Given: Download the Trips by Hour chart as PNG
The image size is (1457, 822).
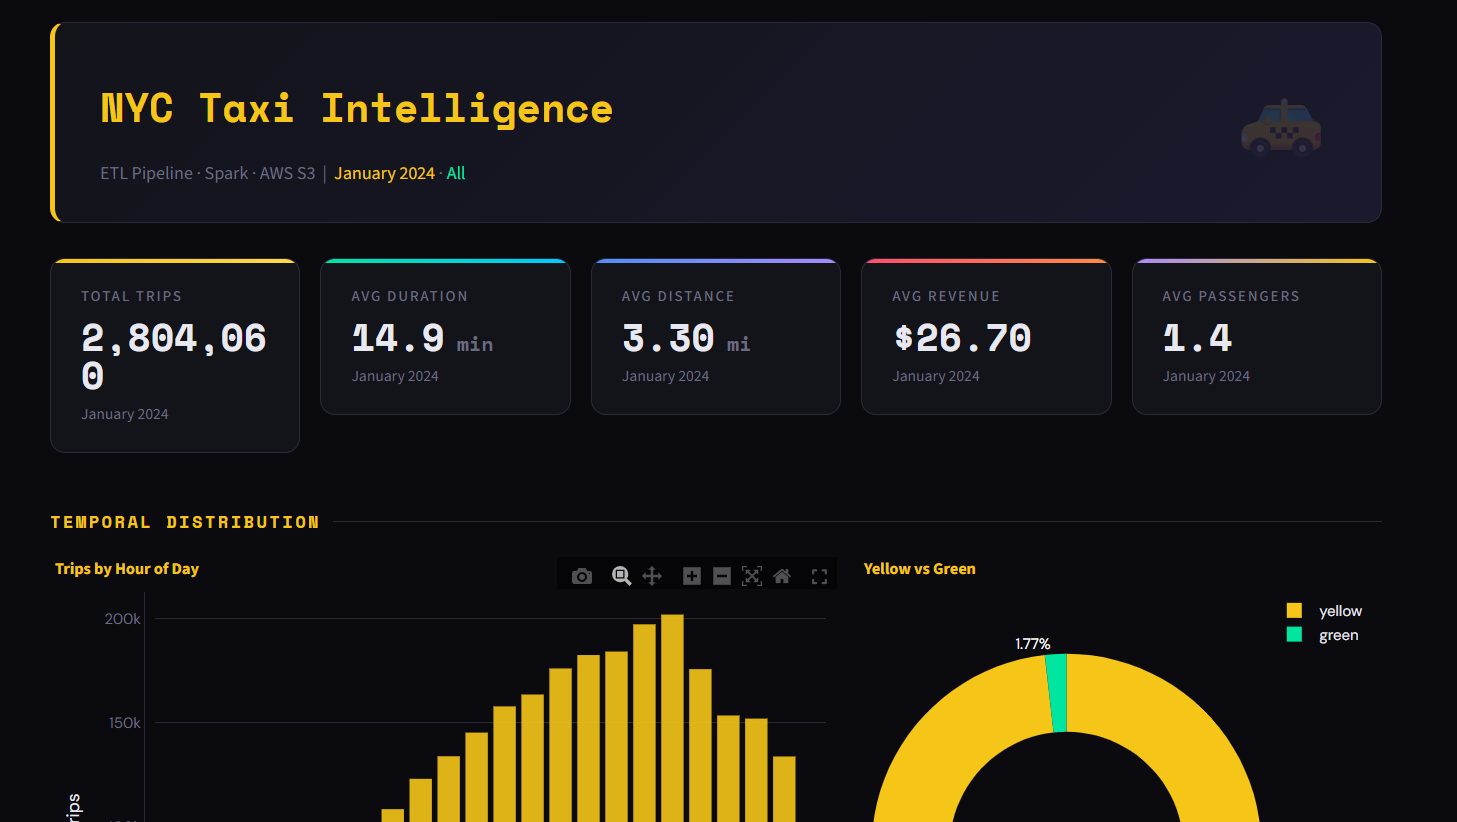Looking at the screenshot, I should pyautogui.click(x=582, y=576).
